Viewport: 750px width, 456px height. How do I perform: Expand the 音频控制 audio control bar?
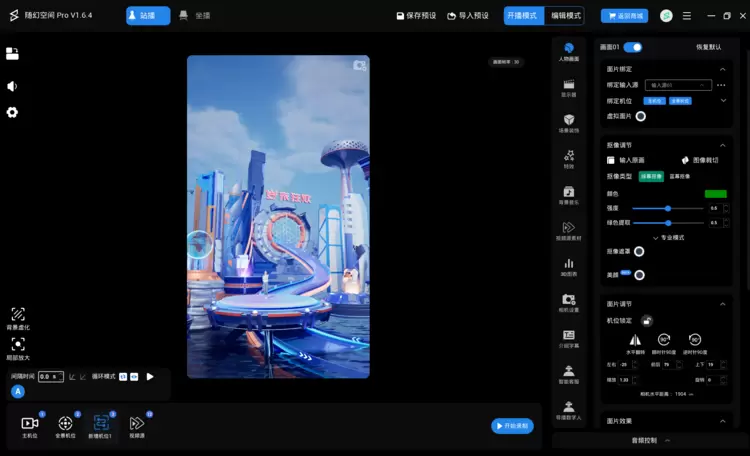pos(649,440)
